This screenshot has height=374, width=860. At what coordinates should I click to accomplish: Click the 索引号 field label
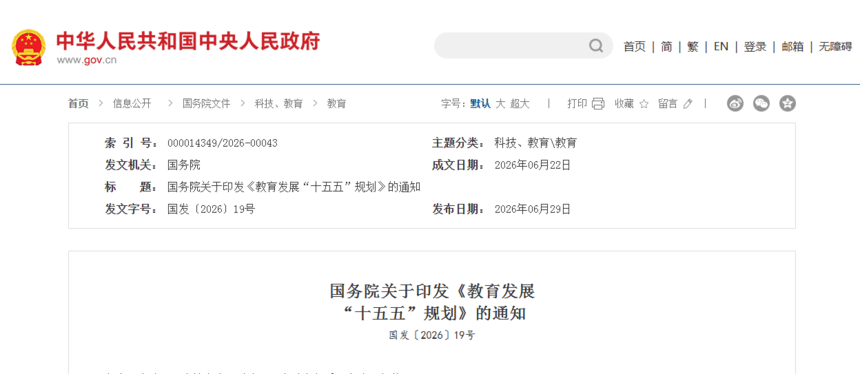pyautogui.click(x=131, y=143)
